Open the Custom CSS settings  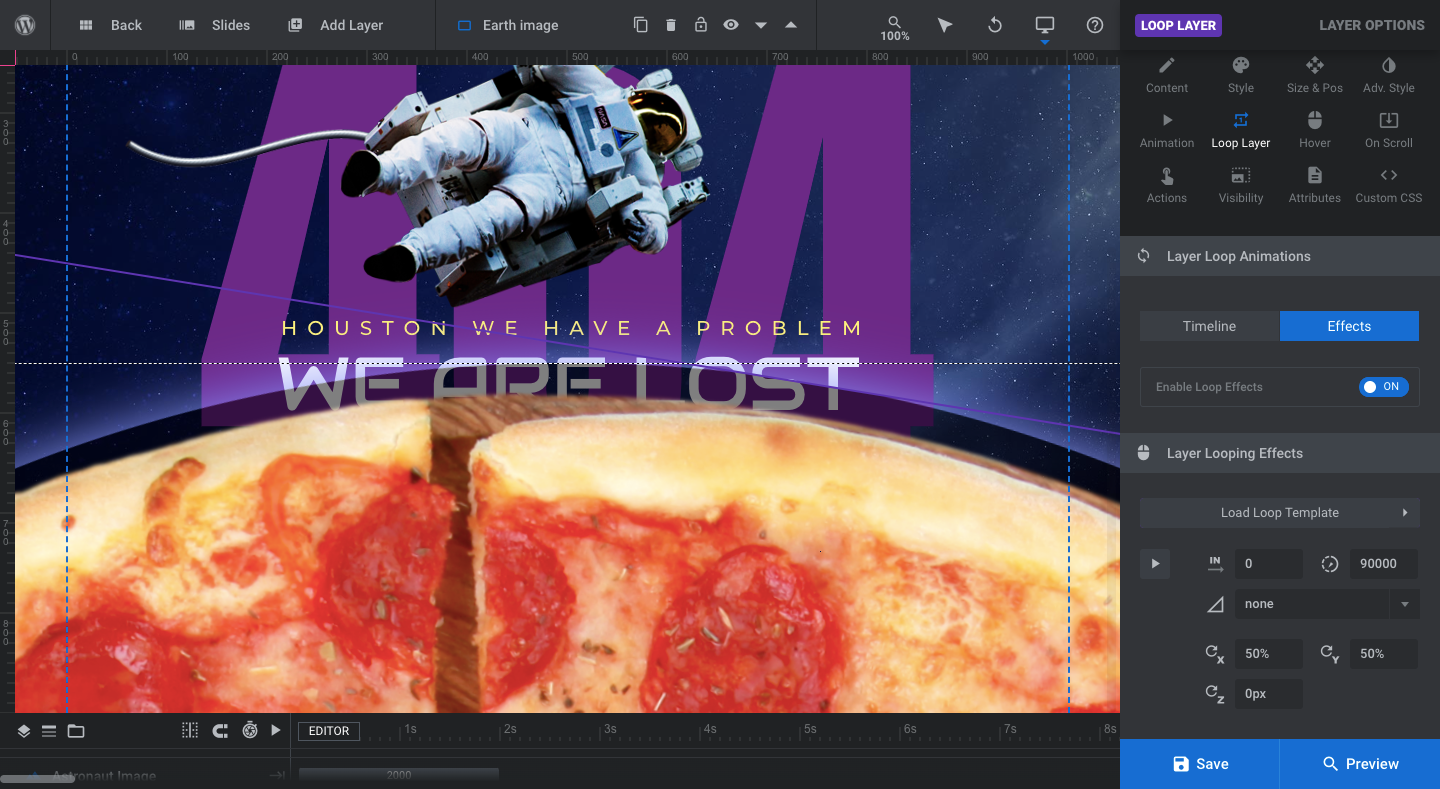[x=1389, y=185]
